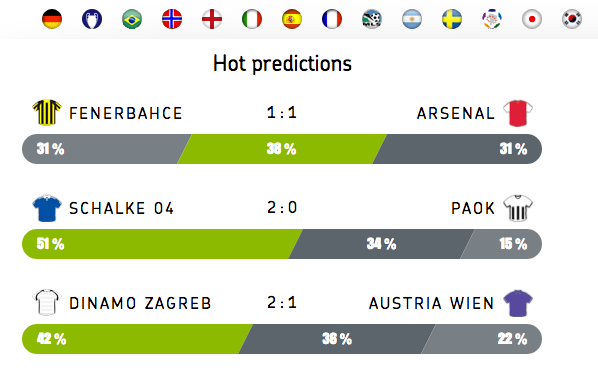
Task: Open the MLS soccer ball icon
Action: 372,19
